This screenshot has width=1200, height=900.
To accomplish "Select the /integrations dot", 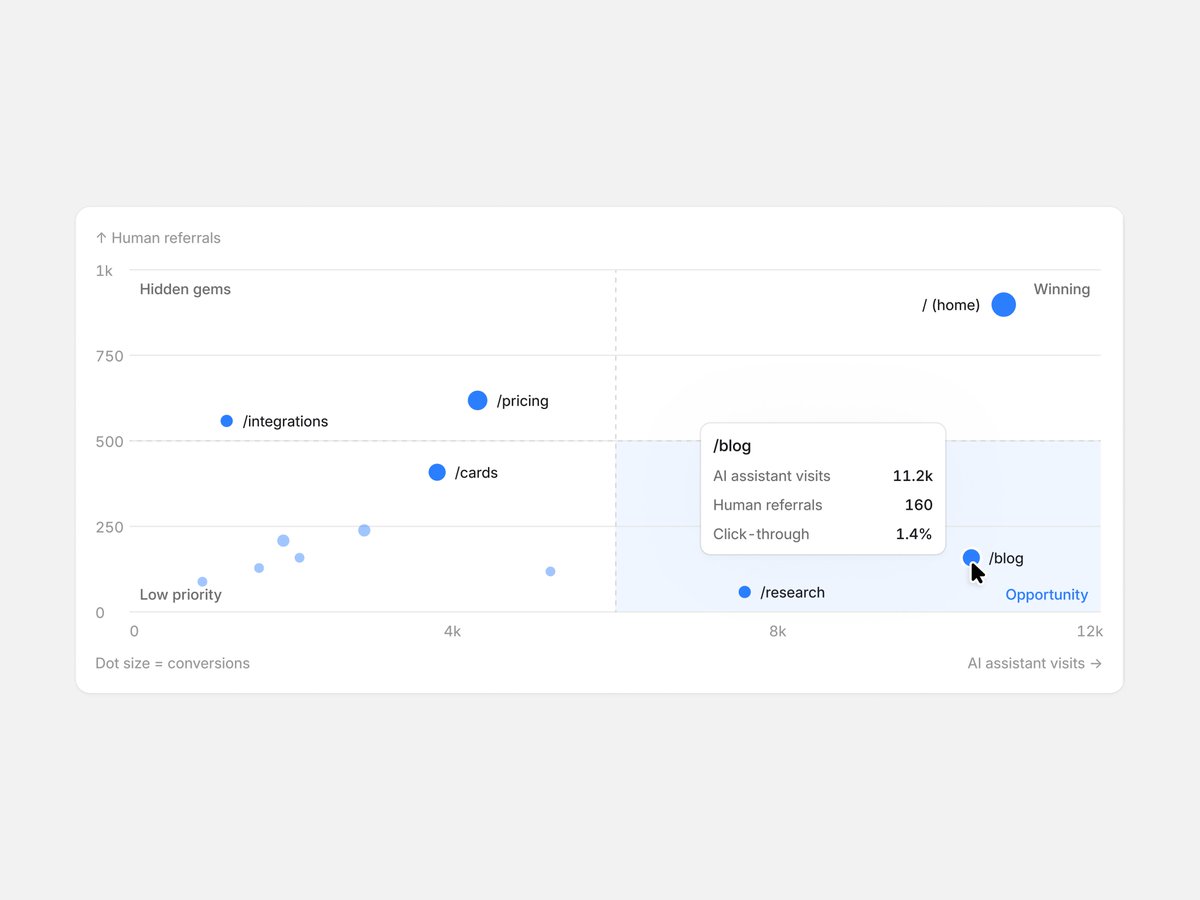I will (227, 421).
